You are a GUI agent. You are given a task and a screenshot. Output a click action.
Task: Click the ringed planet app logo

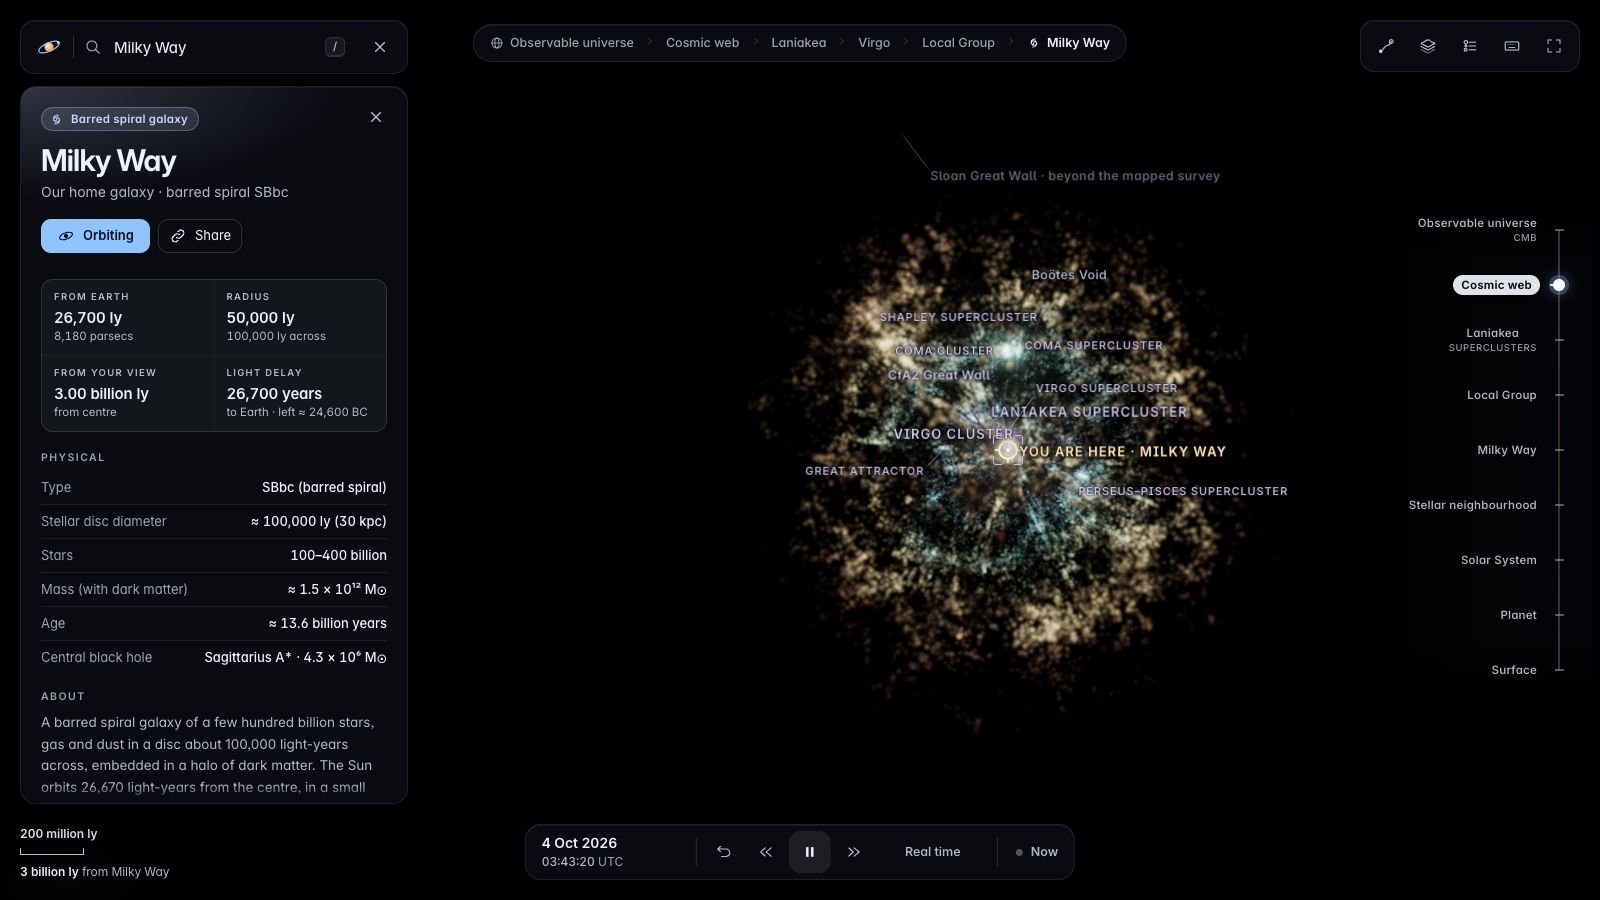[x=49, y=47]
